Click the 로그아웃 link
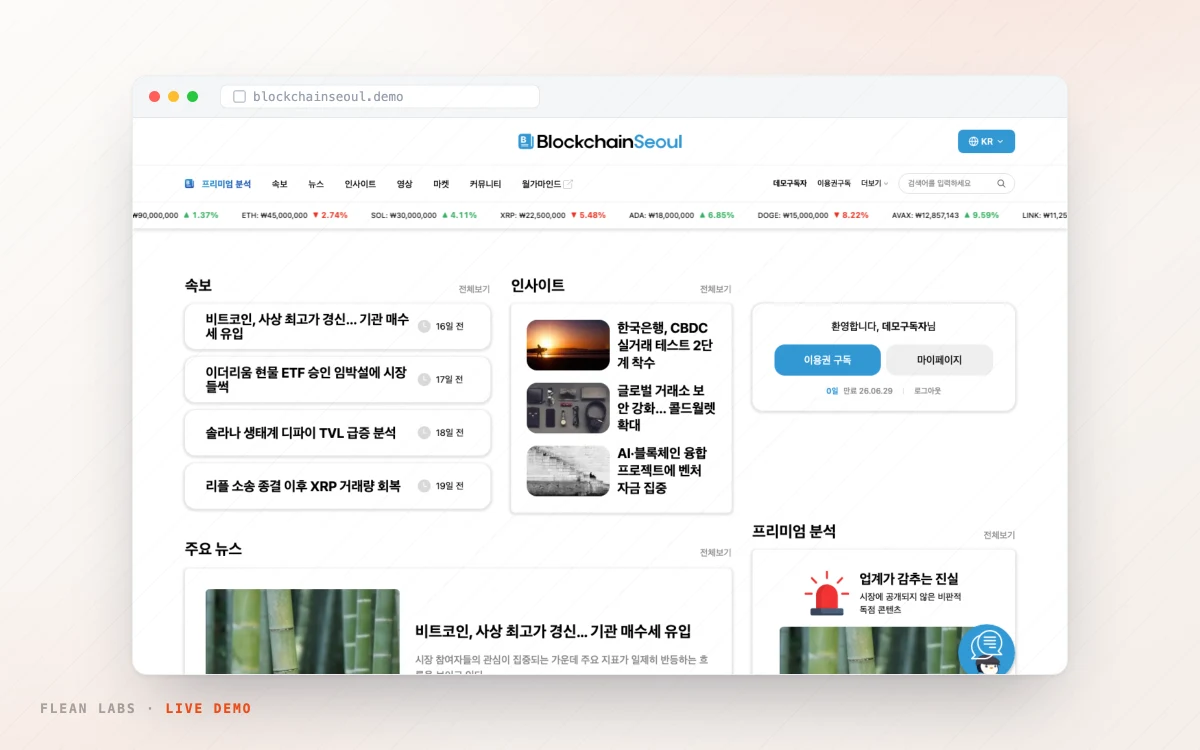1200x750 pixels. 927,391
